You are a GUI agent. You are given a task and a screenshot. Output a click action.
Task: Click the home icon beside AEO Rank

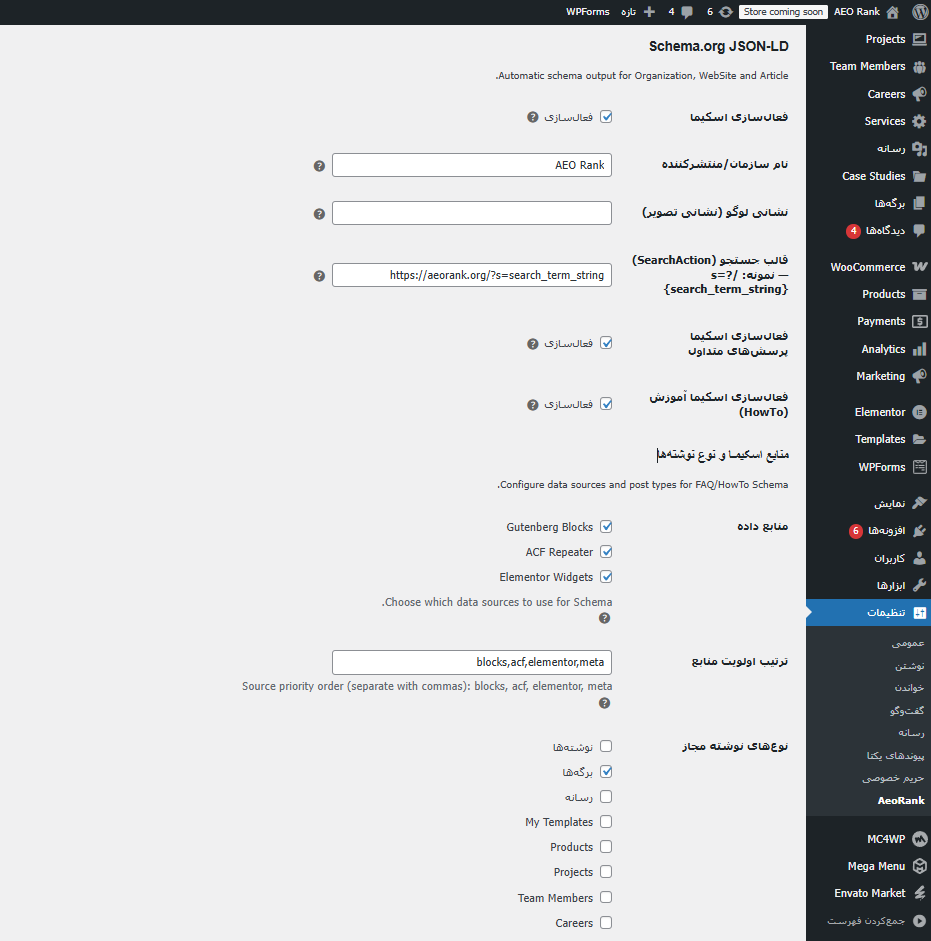coord(892,12)
